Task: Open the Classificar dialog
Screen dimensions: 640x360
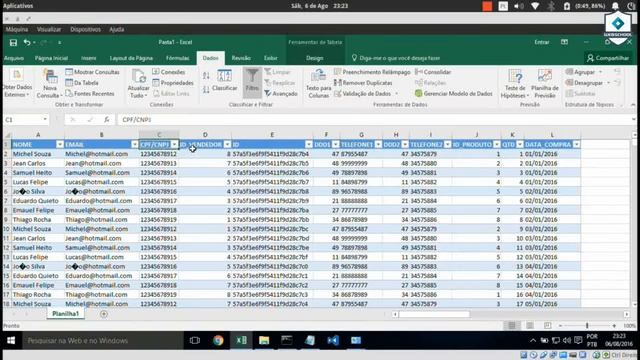Action: tap(224, 80)
